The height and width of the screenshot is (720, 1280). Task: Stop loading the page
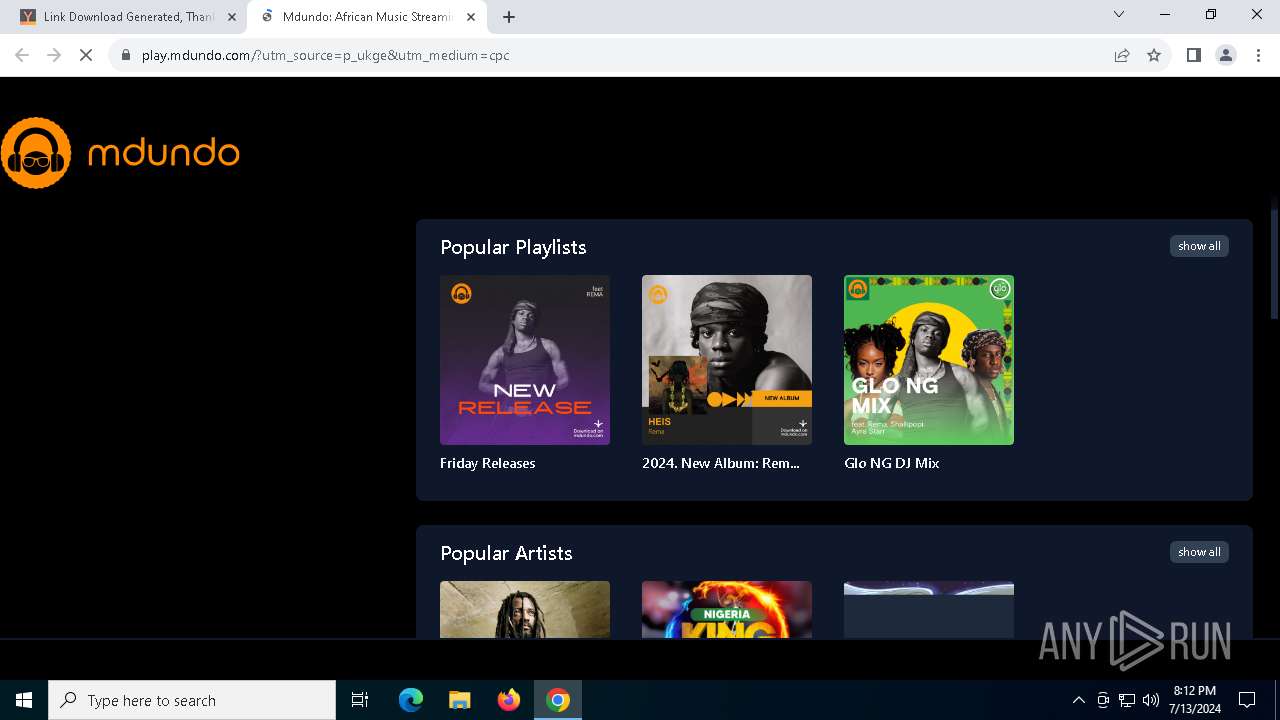point(86,55)
